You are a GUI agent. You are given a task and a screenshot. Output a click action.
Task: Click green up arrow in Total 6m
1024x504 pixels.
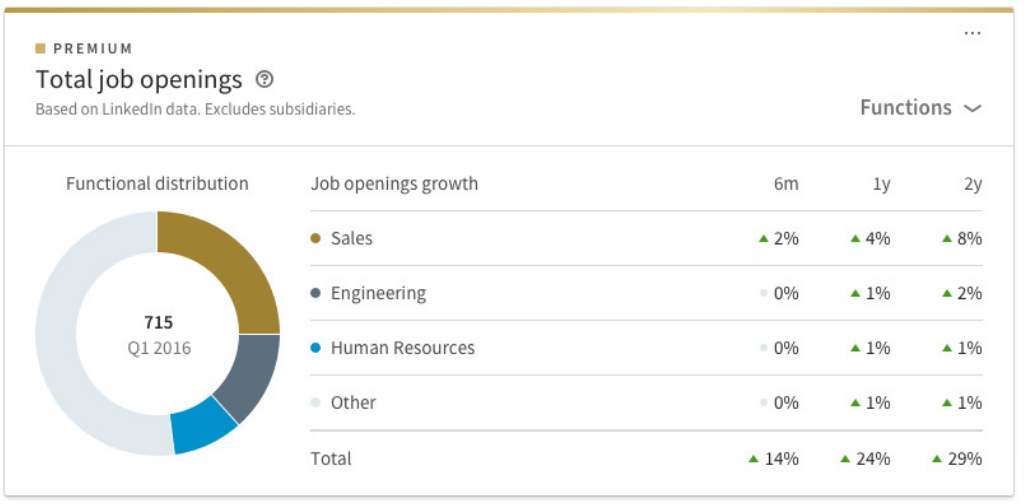coord(754,459)
